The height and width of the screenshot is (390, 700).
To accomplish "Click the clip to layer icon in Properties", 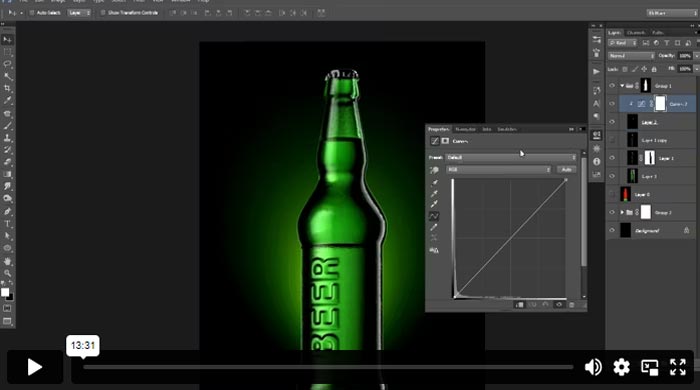I will [x=519, y=305].
